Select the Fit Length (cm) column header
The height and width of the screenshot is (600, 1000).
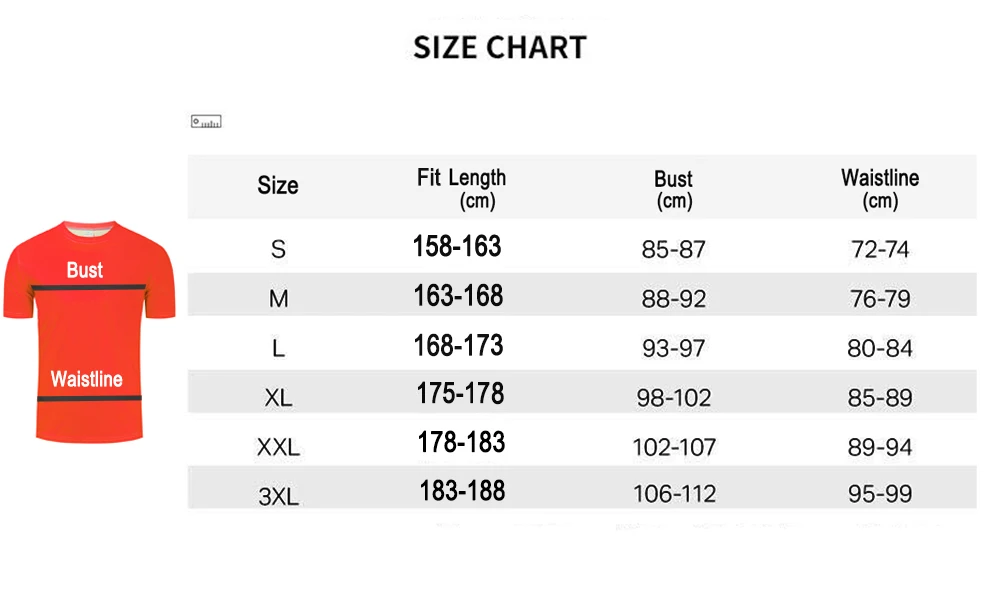[462, 189]
